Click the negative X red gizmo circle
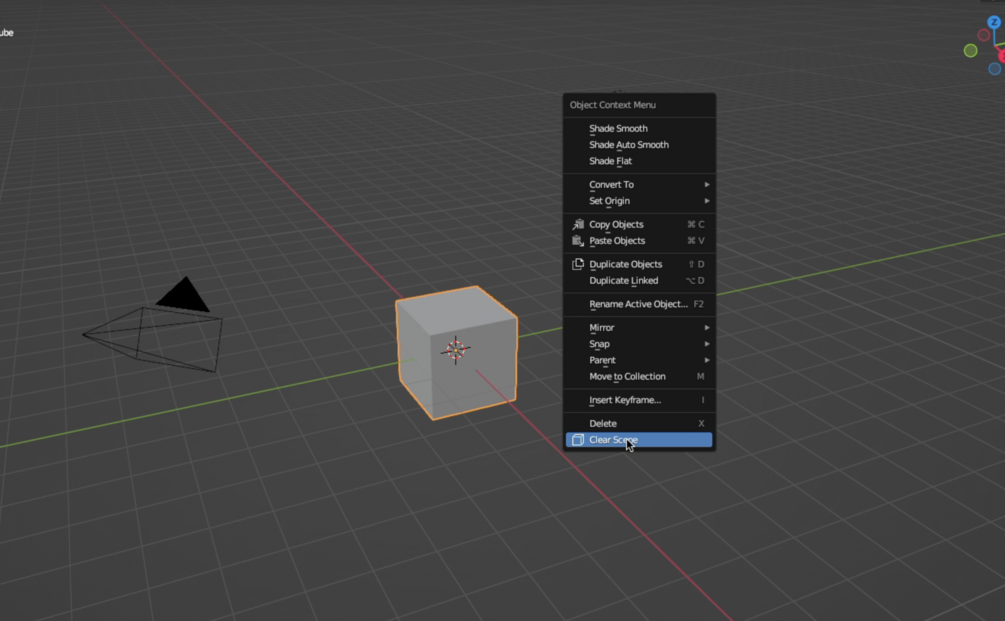 984,35
